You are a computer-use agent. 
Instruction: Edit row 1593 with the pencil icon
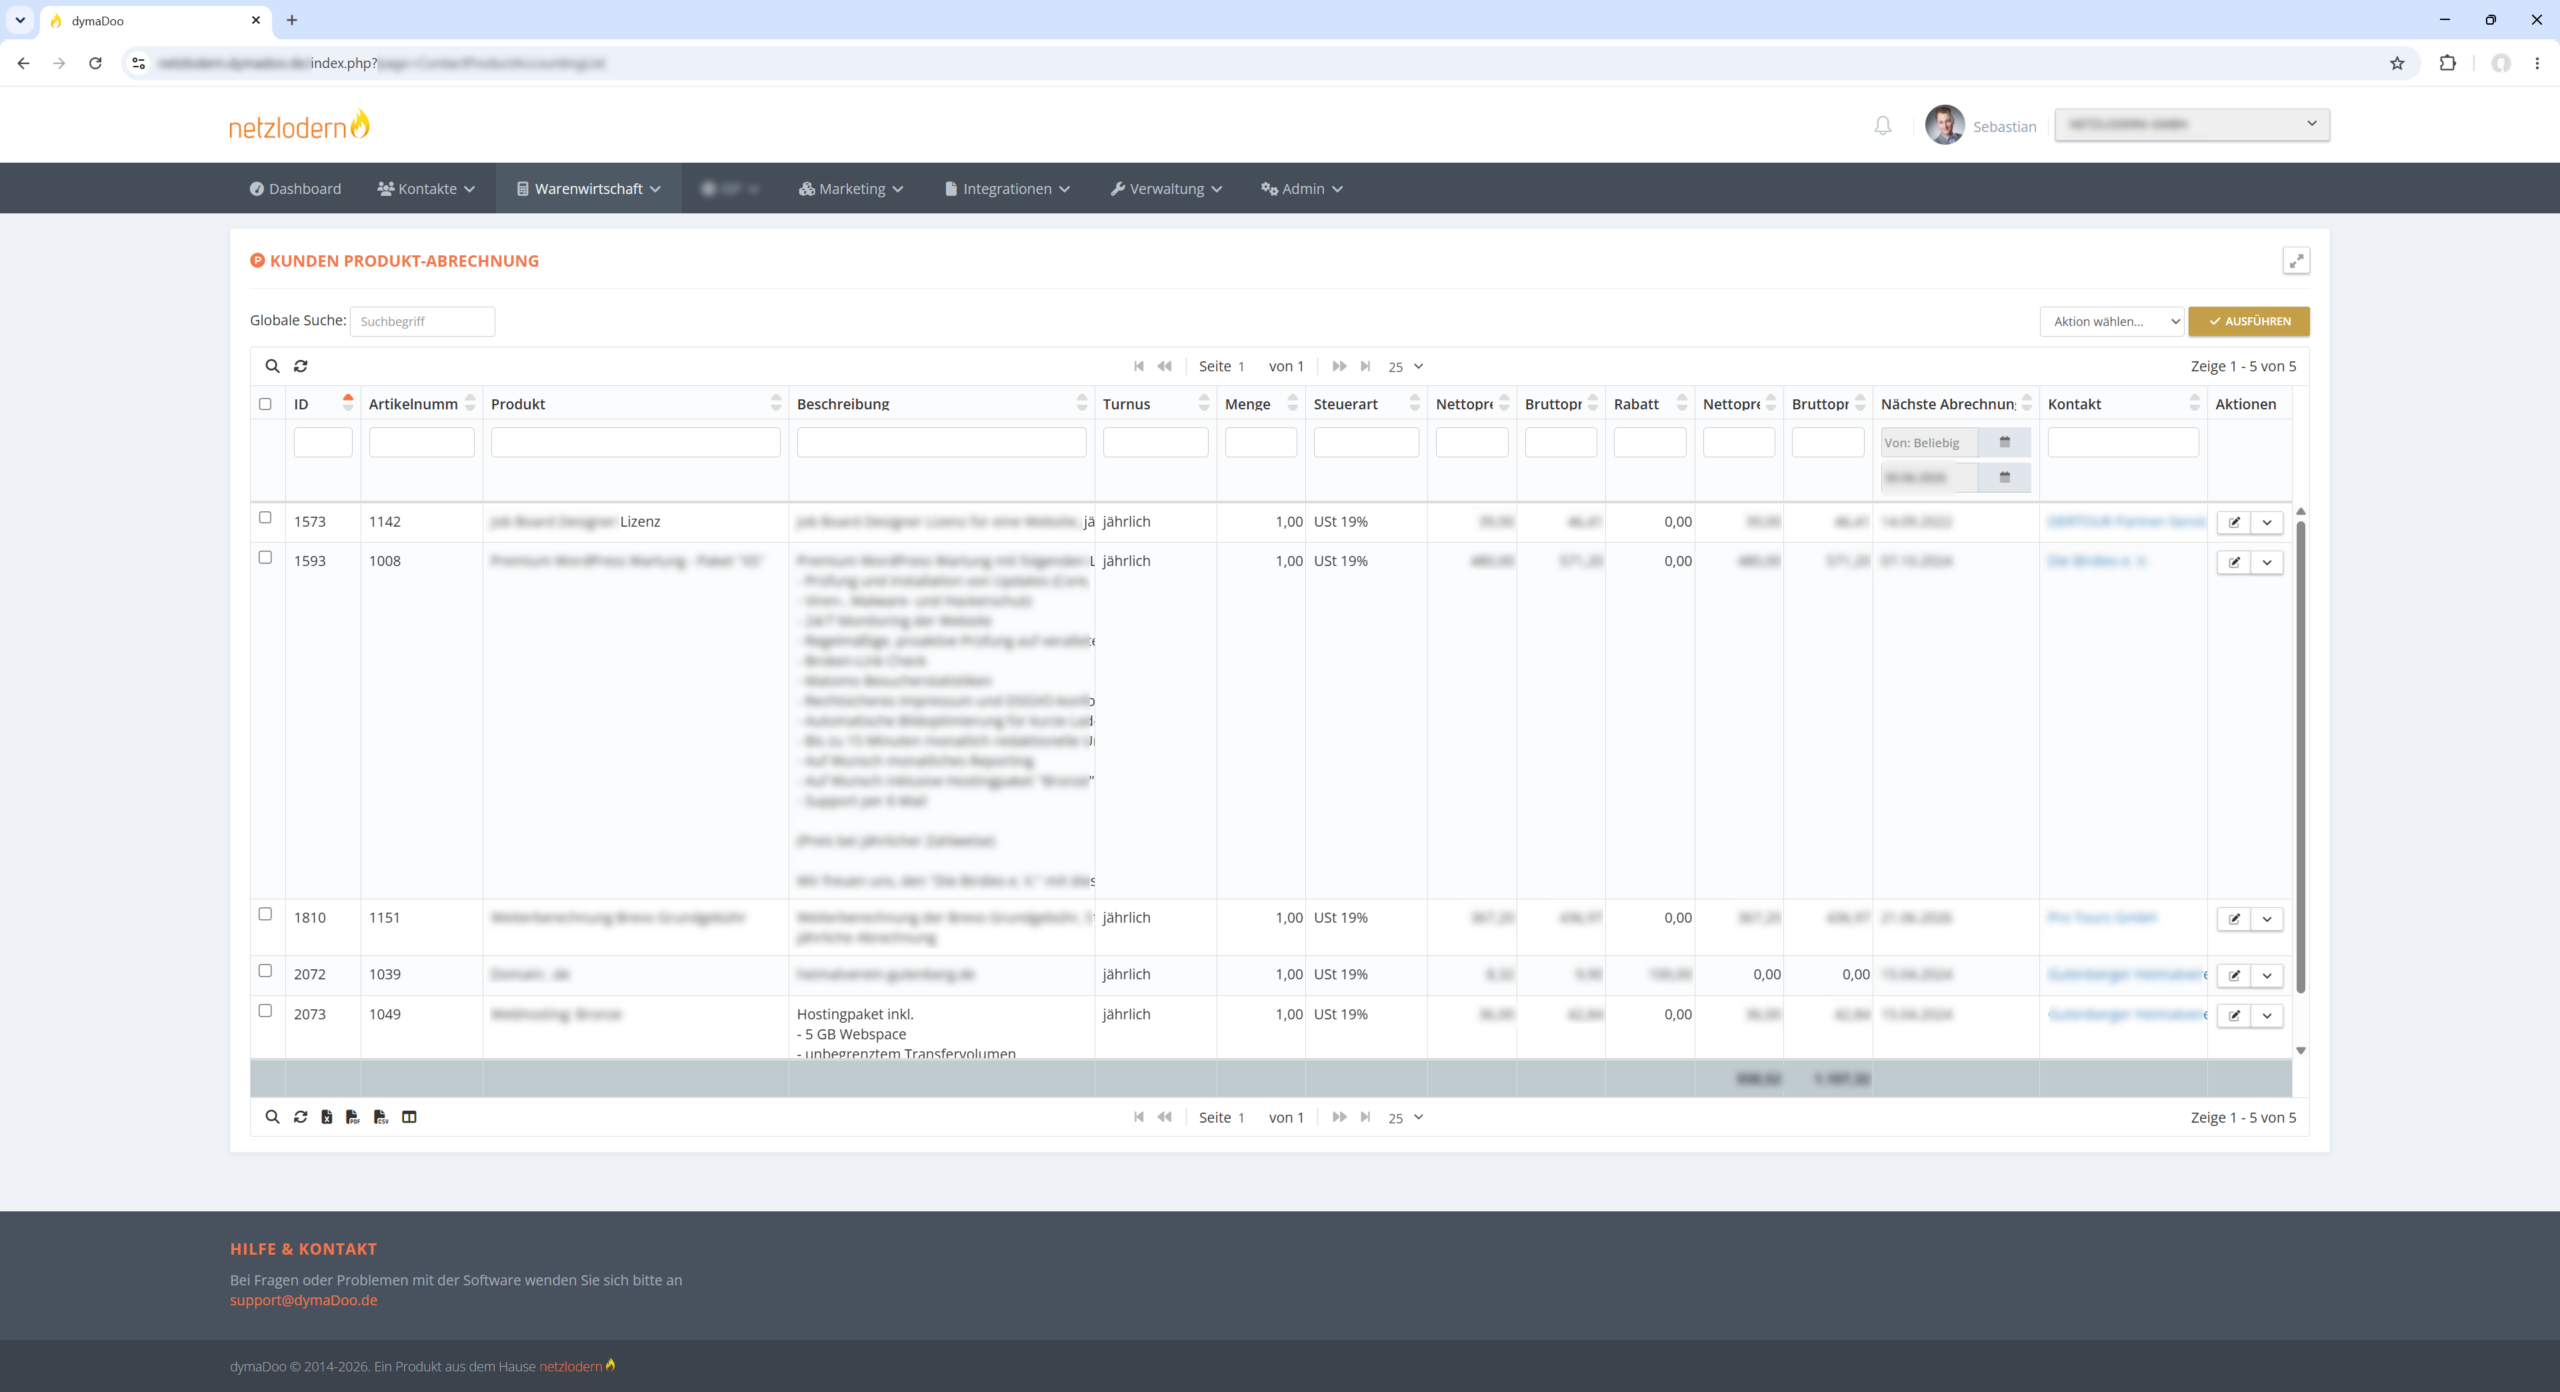click(2234, 562)
